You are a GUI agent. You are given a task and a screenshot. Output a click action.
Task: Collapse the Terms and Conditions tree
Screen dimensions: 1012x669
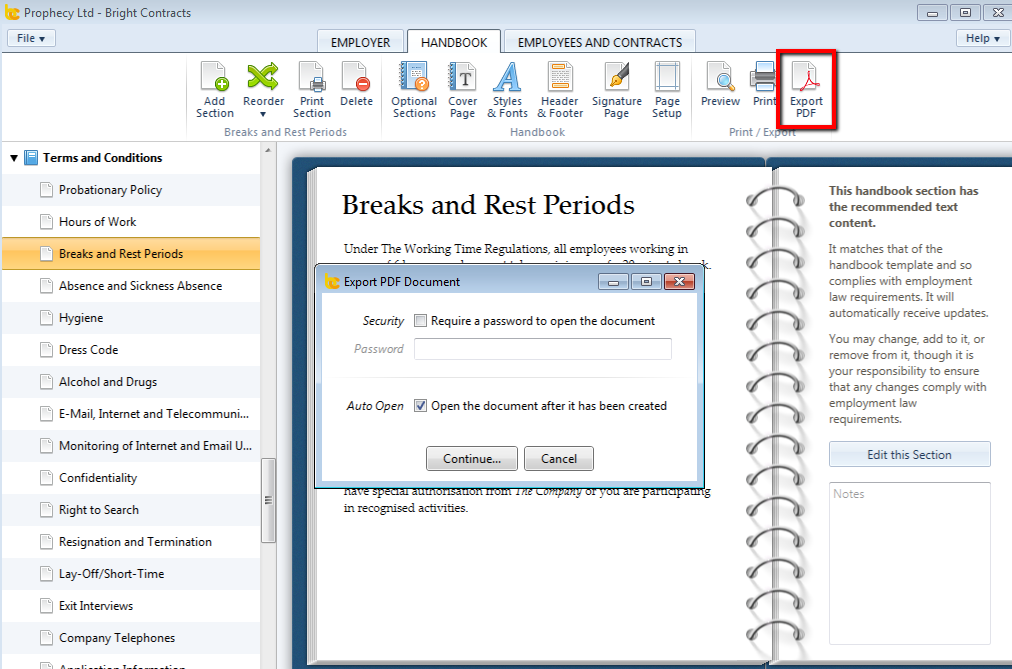tap(14, 158)
